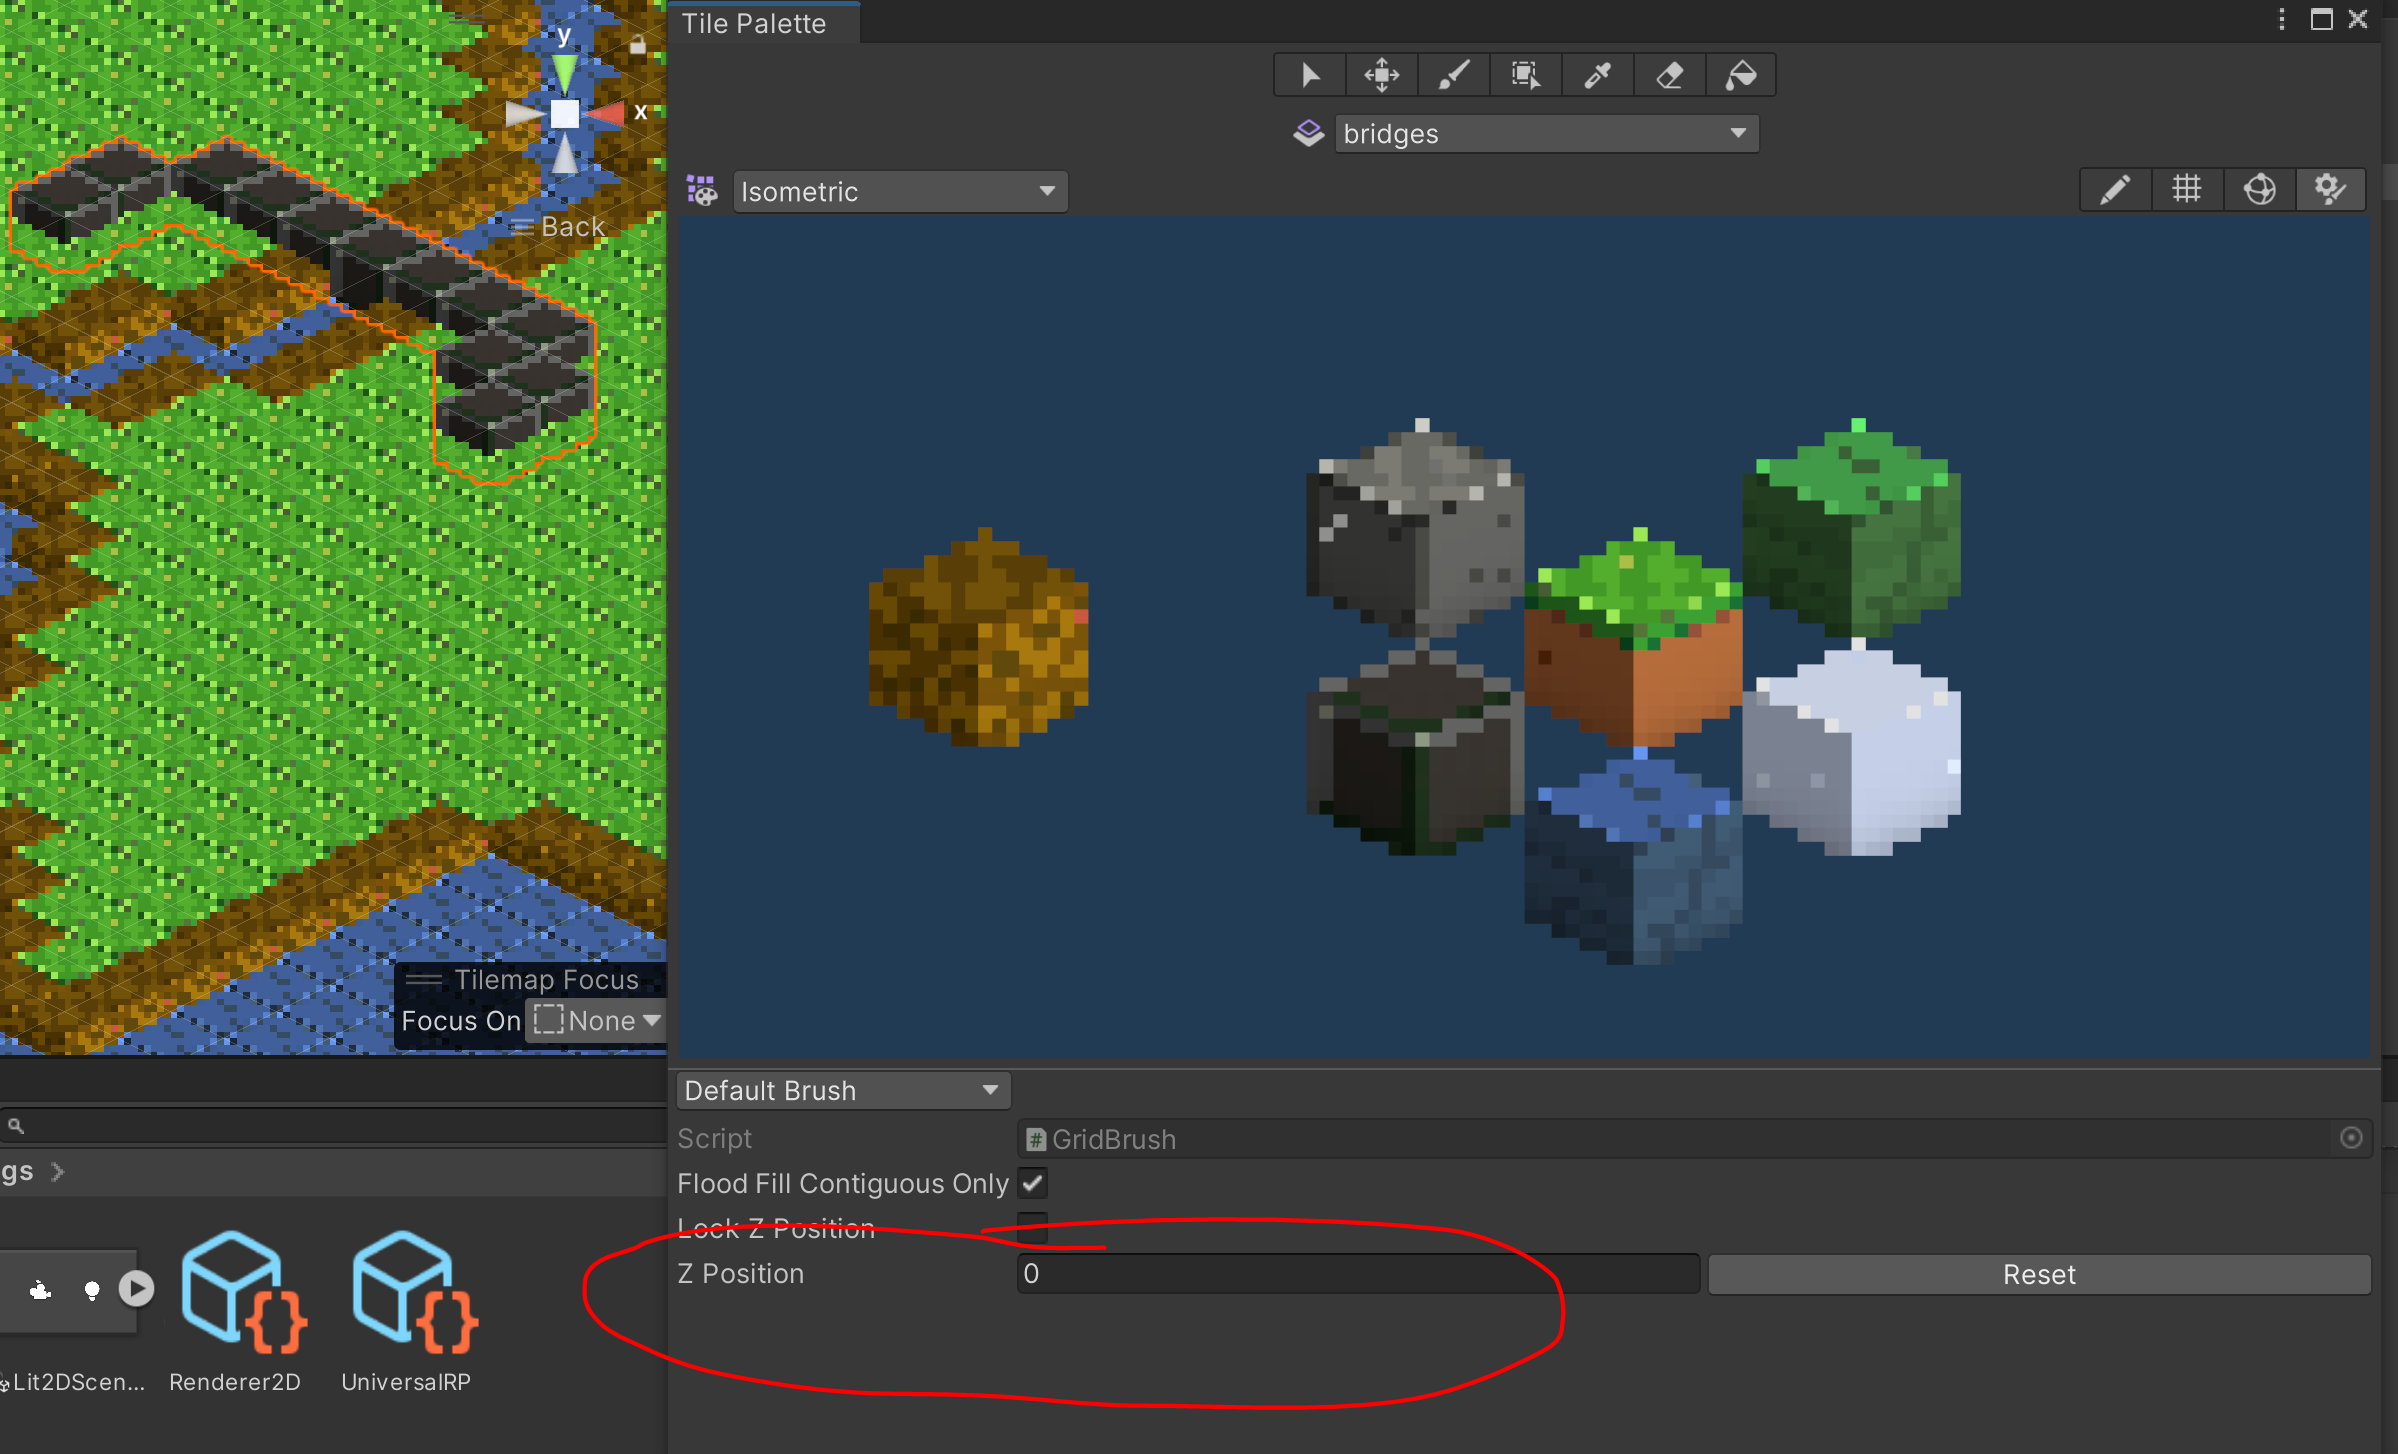Click the Tile Palette tab
Screen dimensions: 2398x1454
754,23
